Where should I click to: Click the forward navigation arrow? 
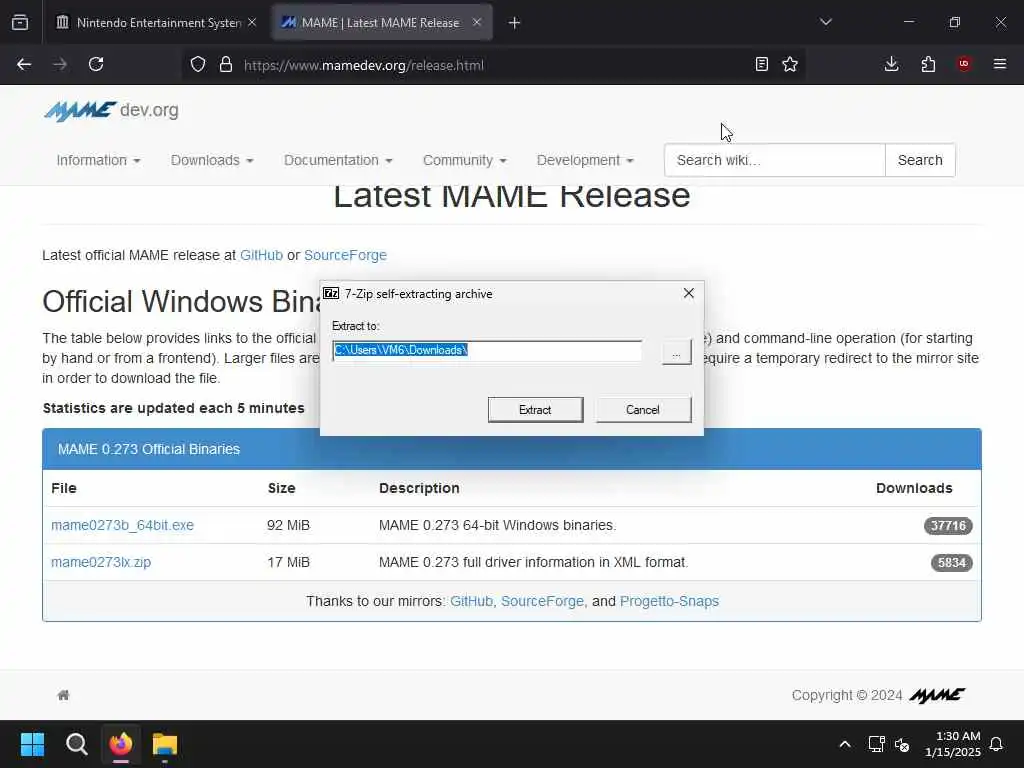point(60,64)
